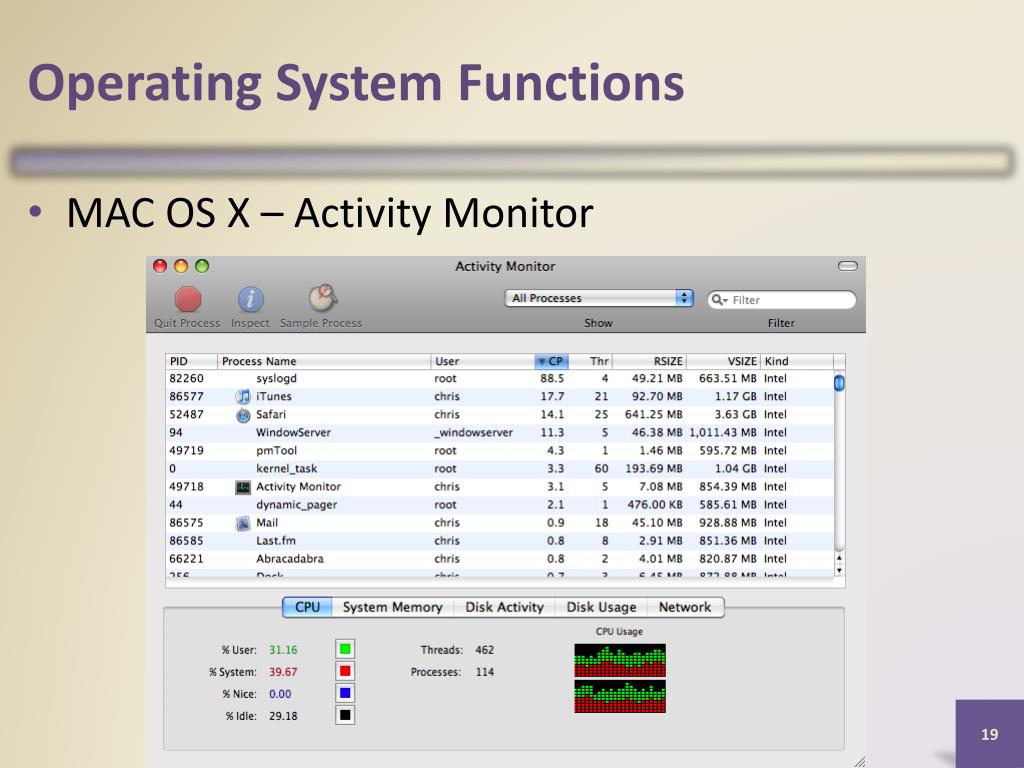Switch to the Disk Activity tab
Image resolution: width=1024 pixels, height=768 pixels.
point(504,607)
